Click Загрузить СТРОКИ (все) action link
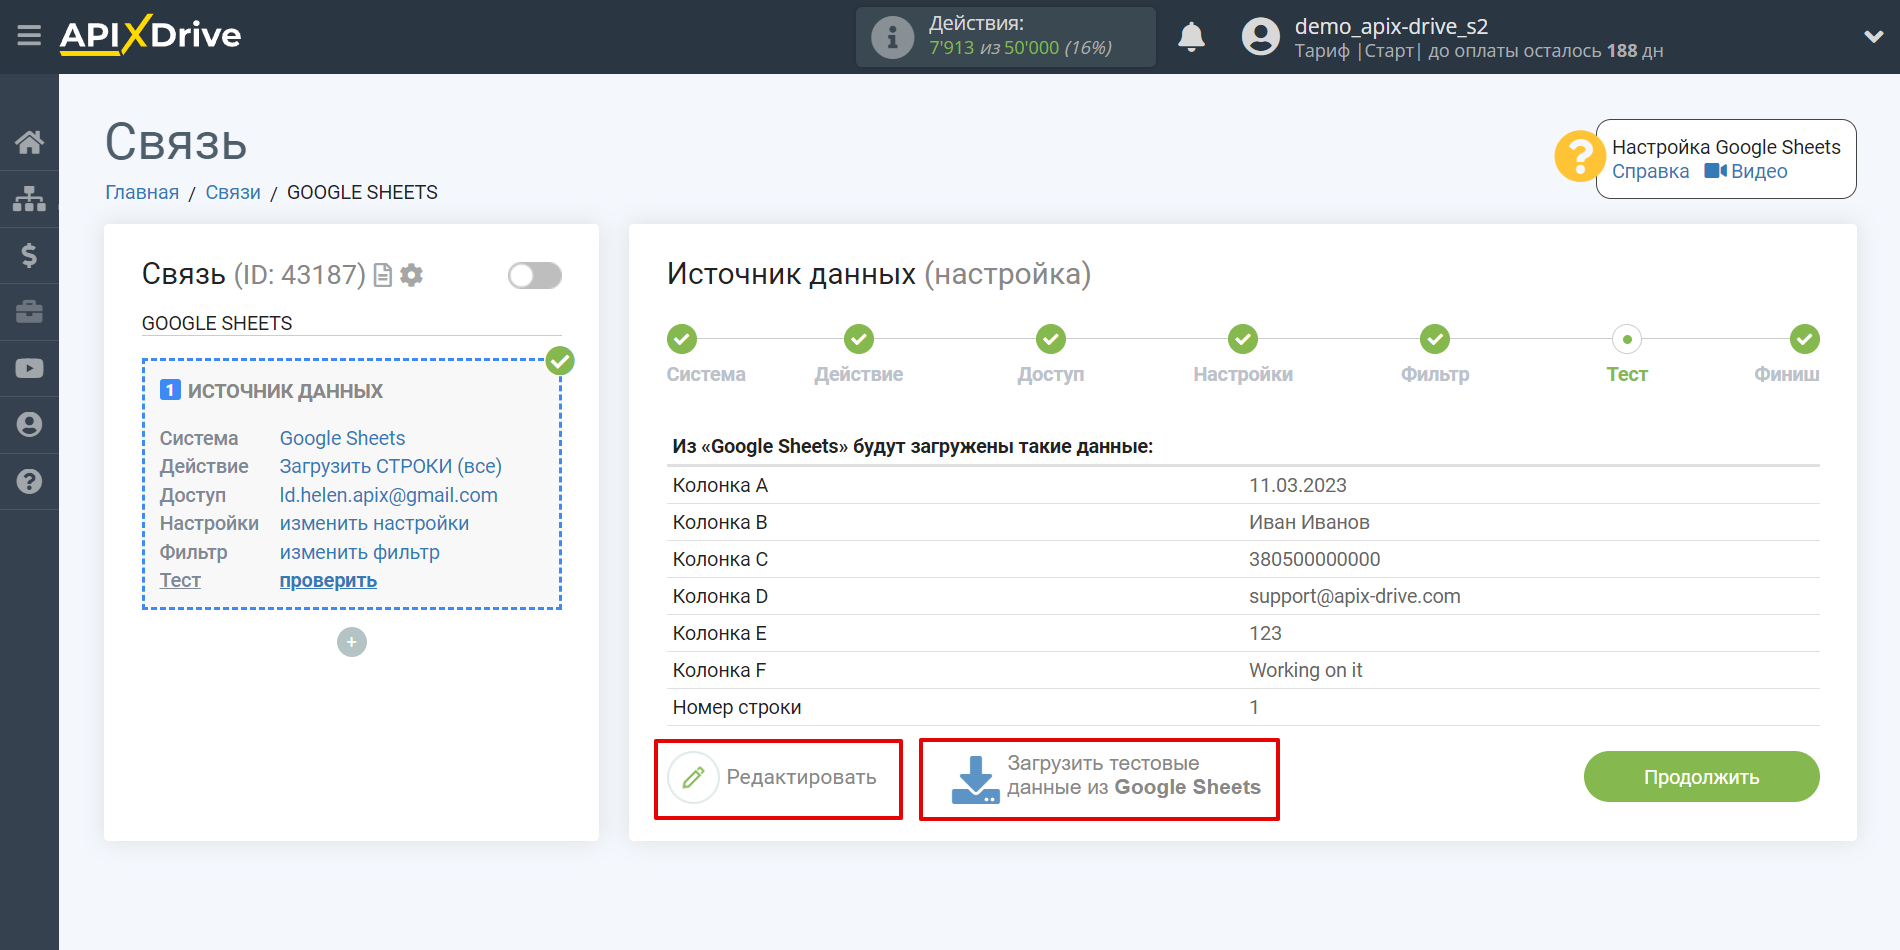1900x950 pixels. [390, 466]
